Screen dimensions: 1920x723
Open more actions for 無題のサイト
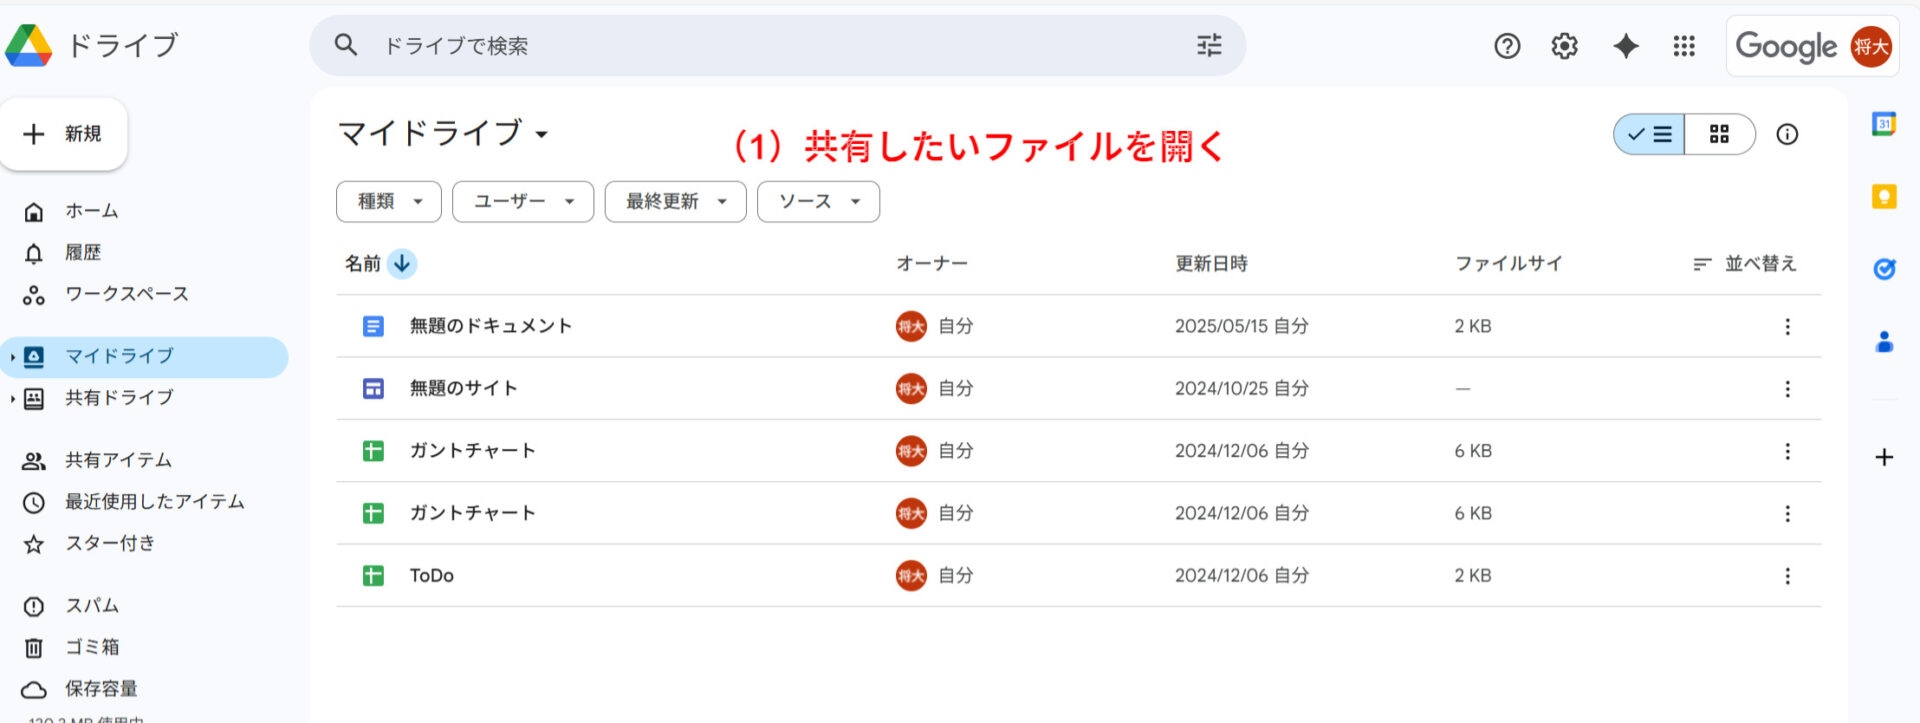pyautogui.click(x=1787, y=388)
